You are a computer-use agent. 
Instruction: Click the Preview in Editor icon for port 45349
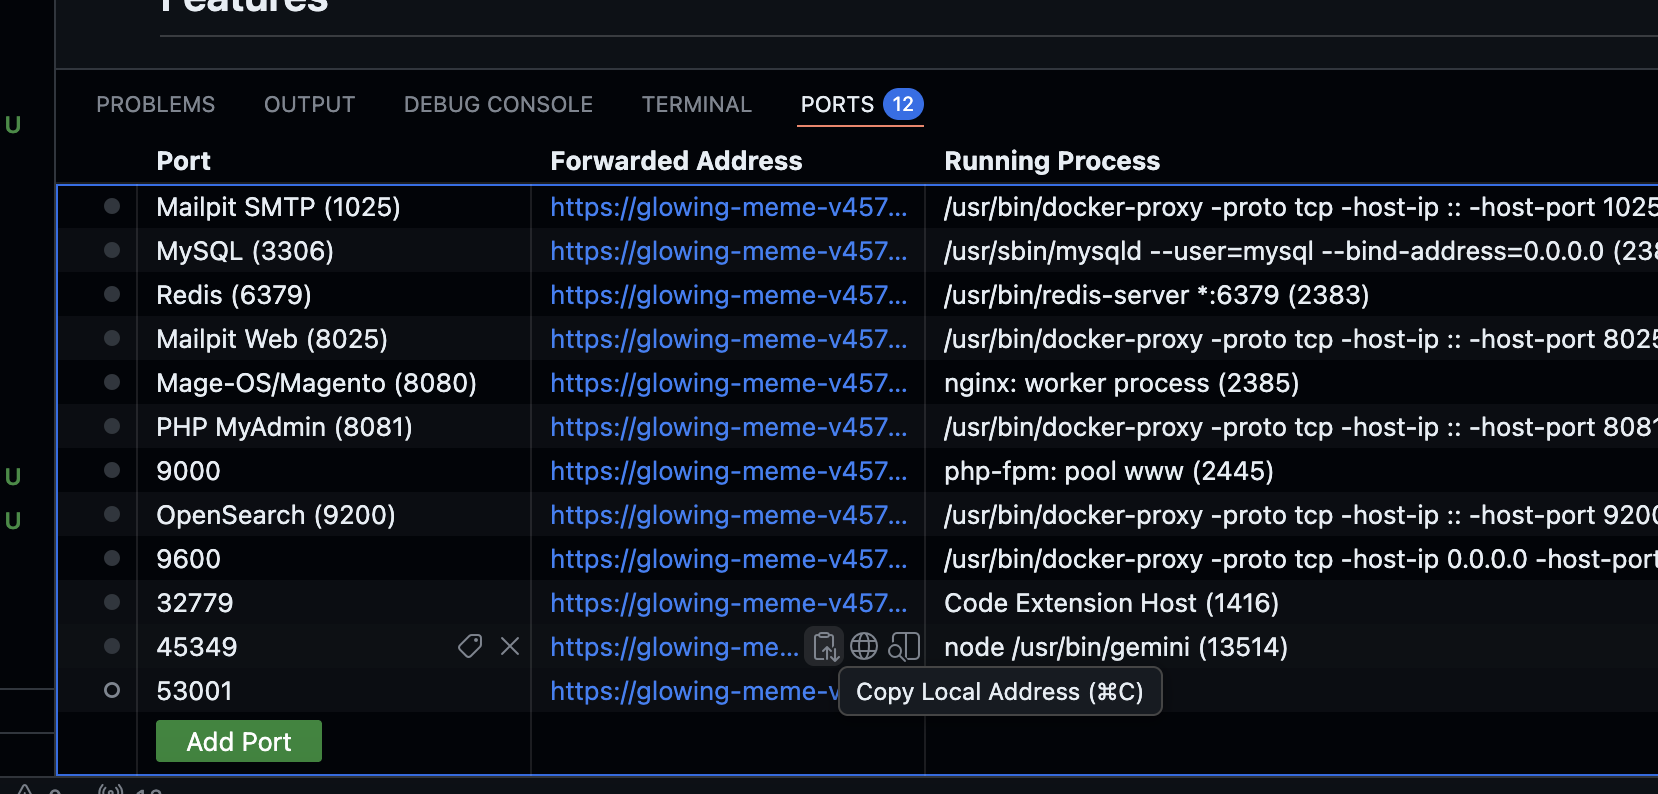[x=904, y=647]
